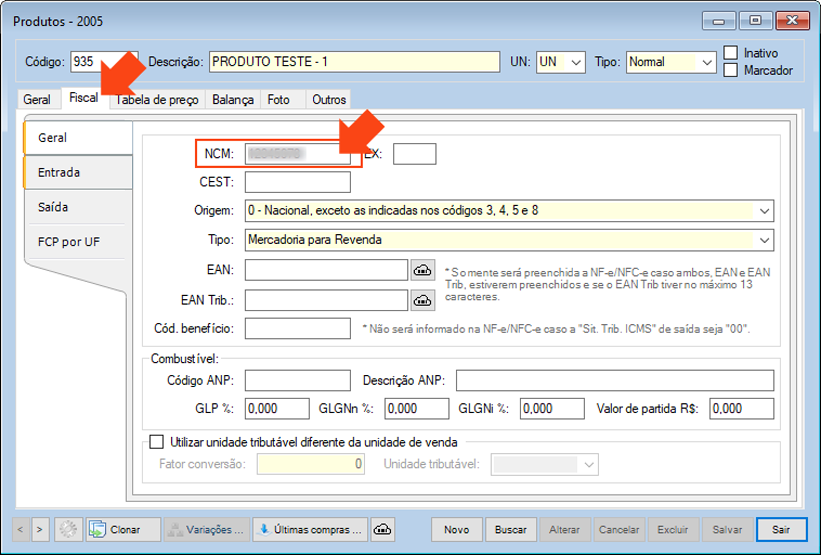
Task: Open the Tipo 'Mercadoria para Revenda' dropdown
Action: click(x=764, y=240)
